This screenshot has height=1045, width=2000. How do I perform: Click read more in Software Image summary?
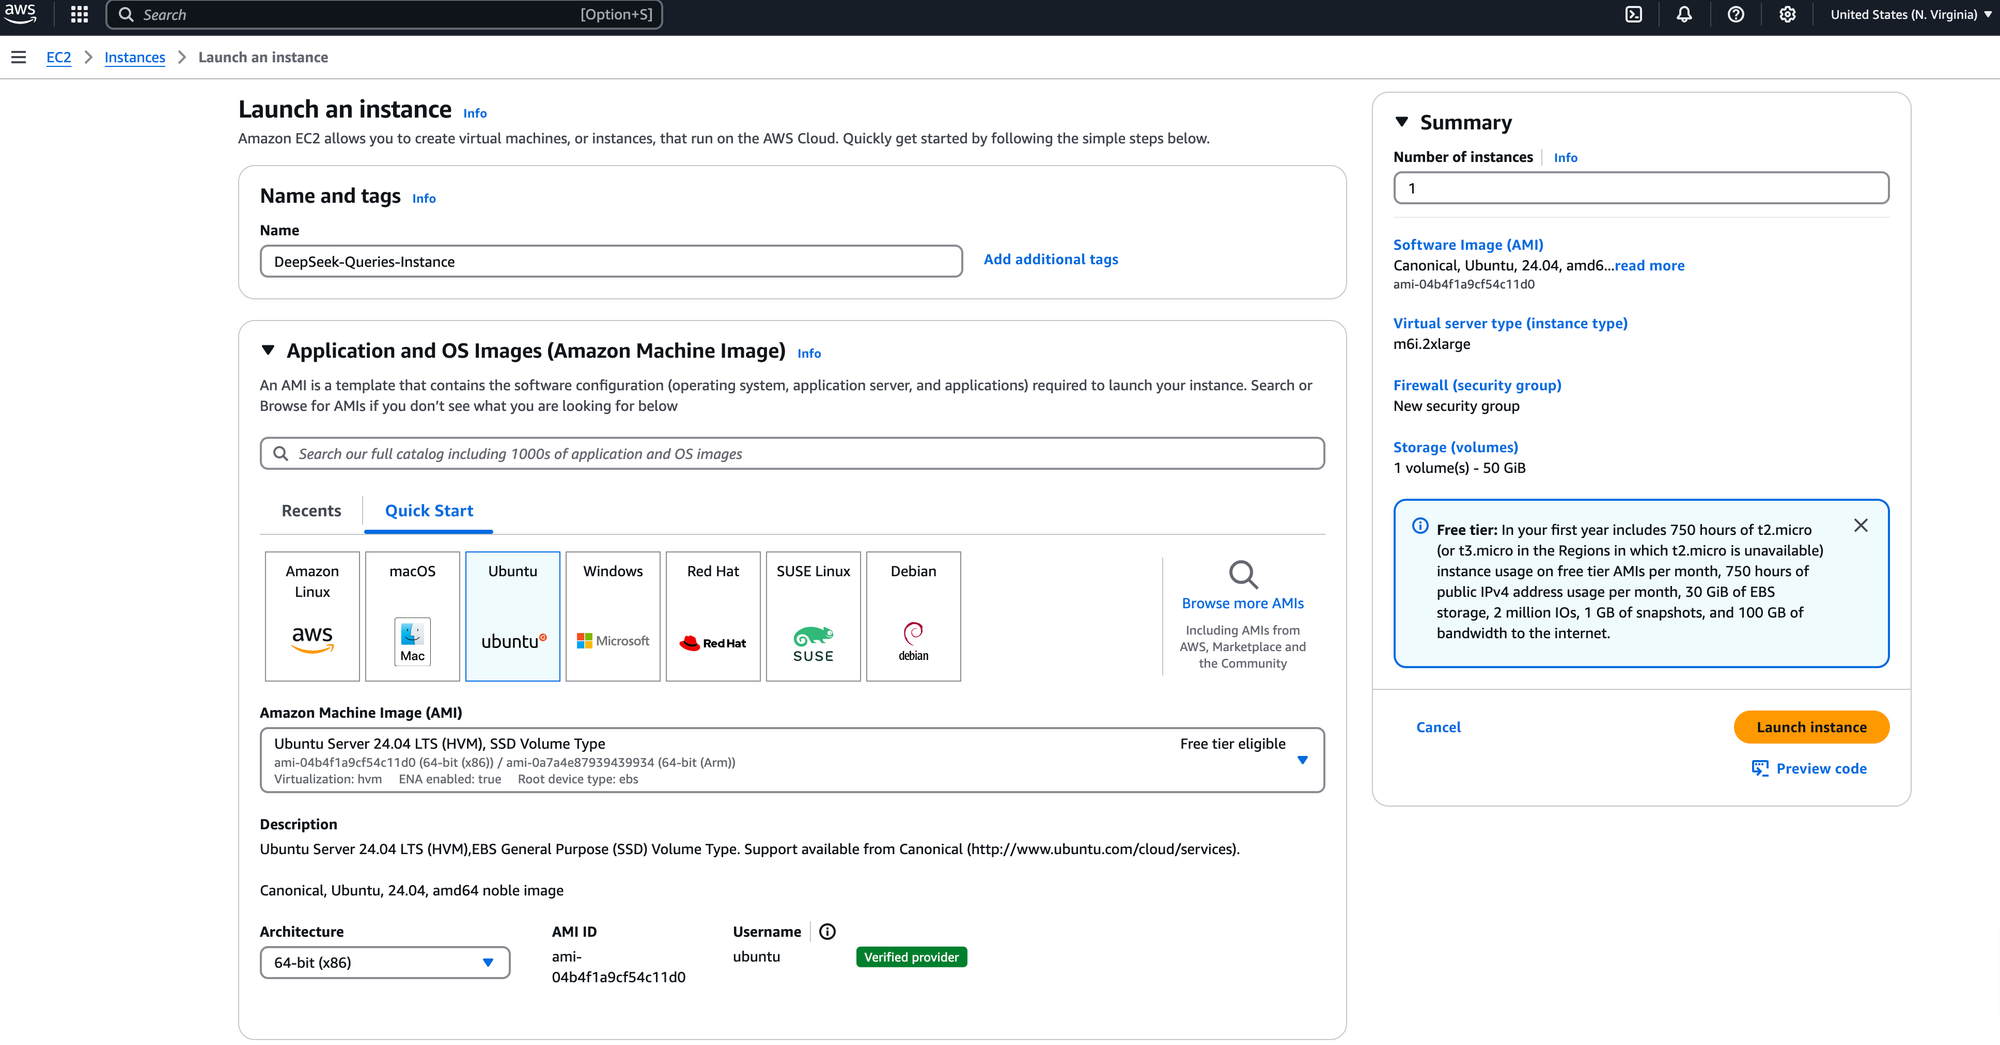[1649, 265]
